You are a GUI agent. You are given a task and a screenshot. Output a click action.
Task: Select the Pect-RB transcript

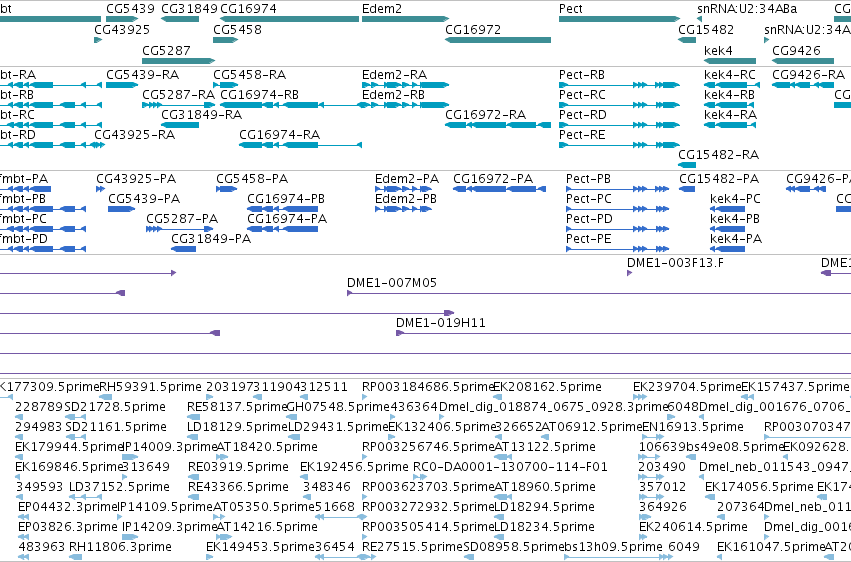[x=619, y=85]
